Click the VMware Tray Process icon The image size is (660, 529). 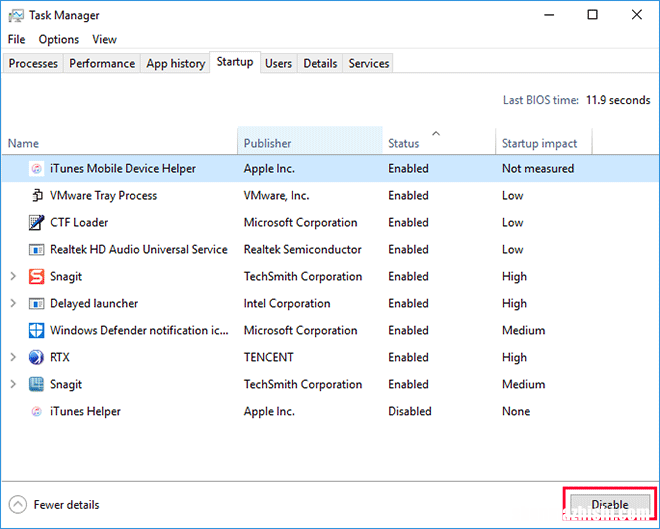pos(37,196)
